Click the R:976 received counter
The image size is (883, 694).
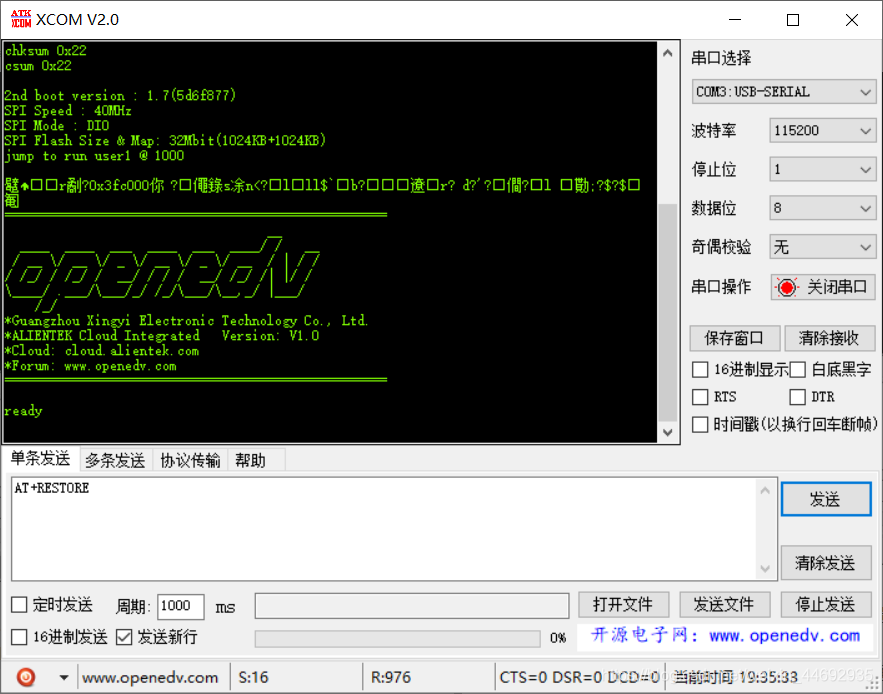click(391, 677)
